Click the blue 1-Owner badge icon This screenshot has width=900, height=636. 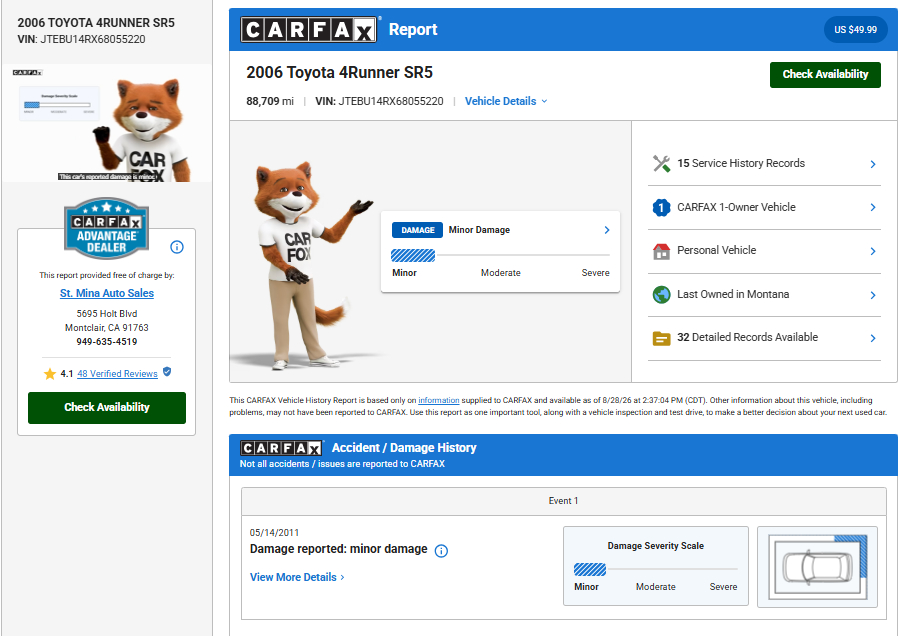(661, 207)
